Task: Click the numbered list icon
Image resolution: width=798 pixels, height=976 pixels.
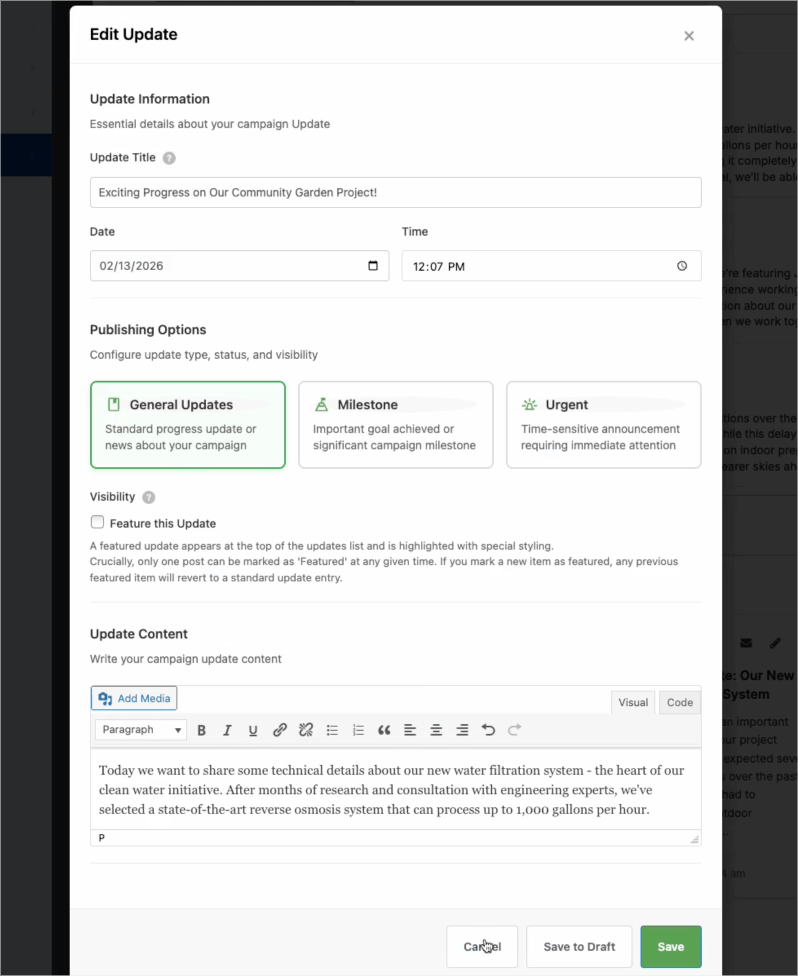Action: [x=359, y=730]
